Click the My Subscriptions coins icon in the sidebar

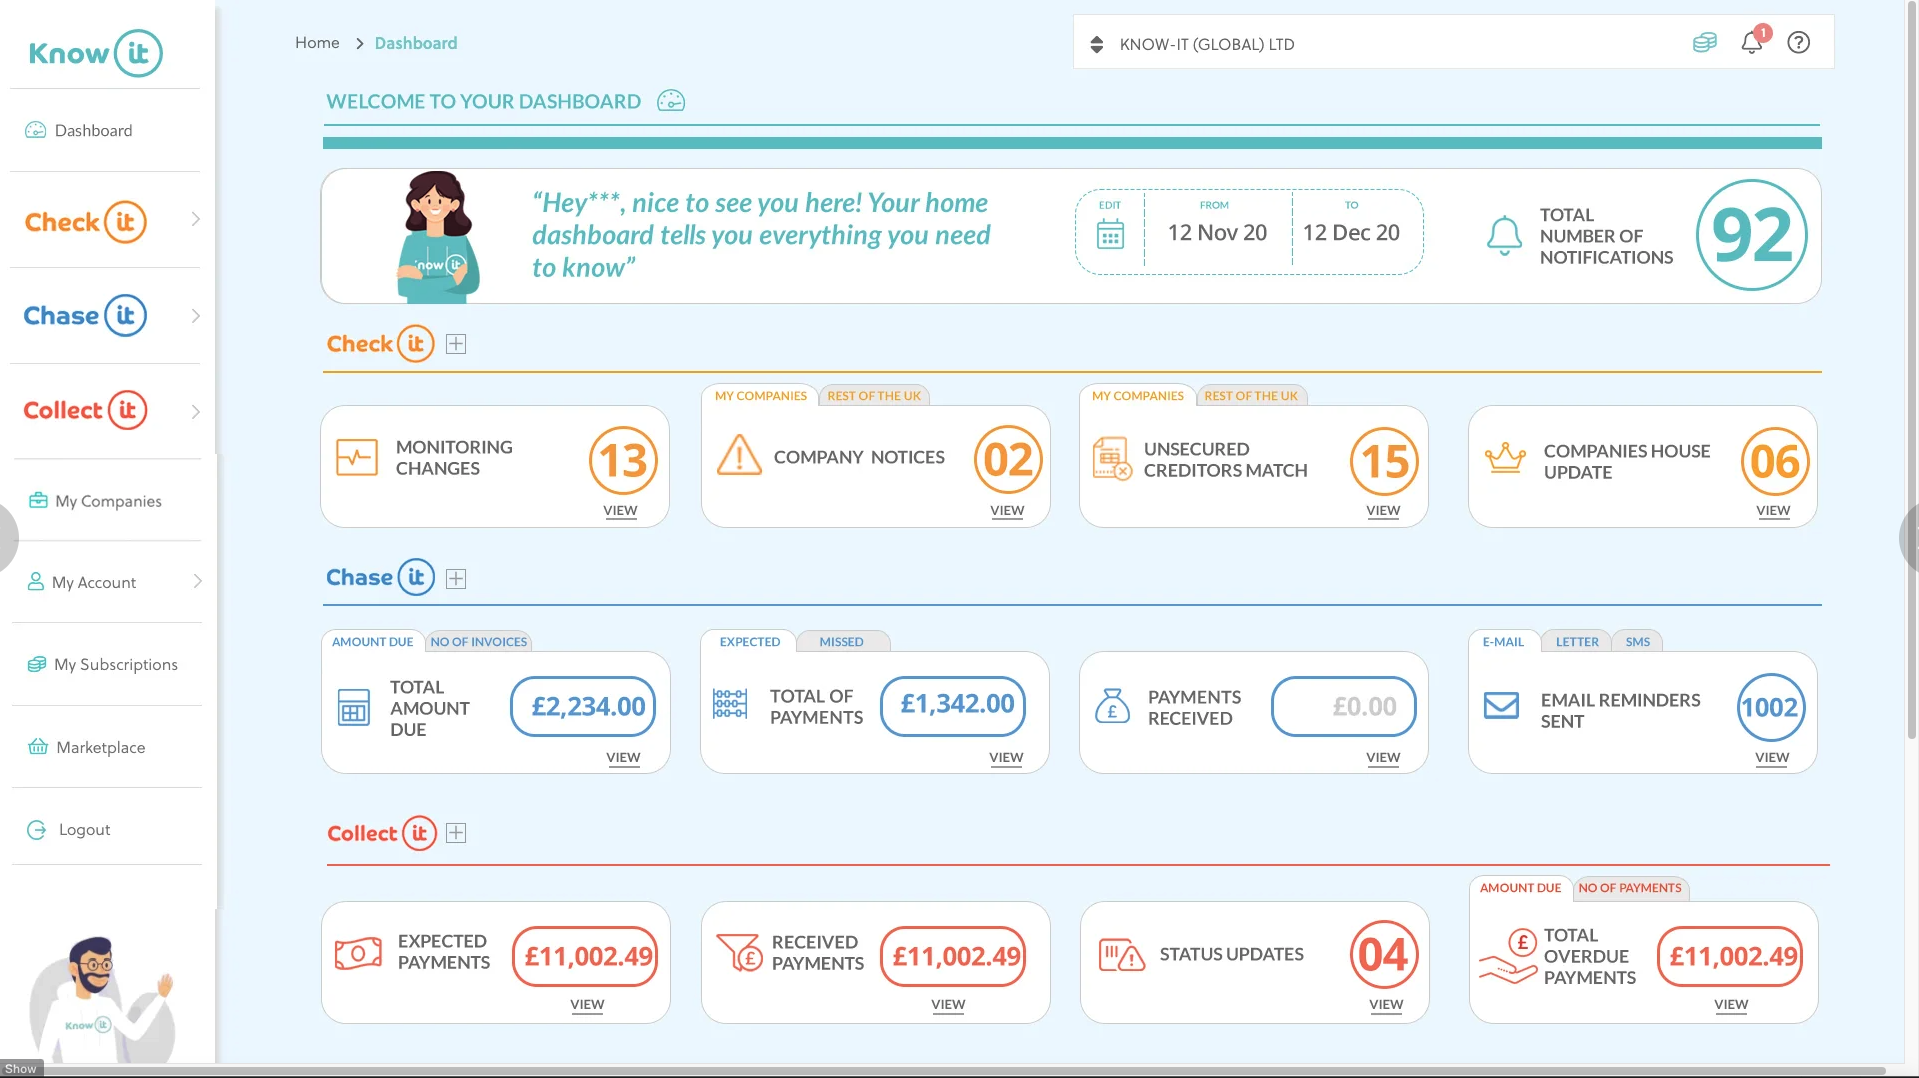37,664
